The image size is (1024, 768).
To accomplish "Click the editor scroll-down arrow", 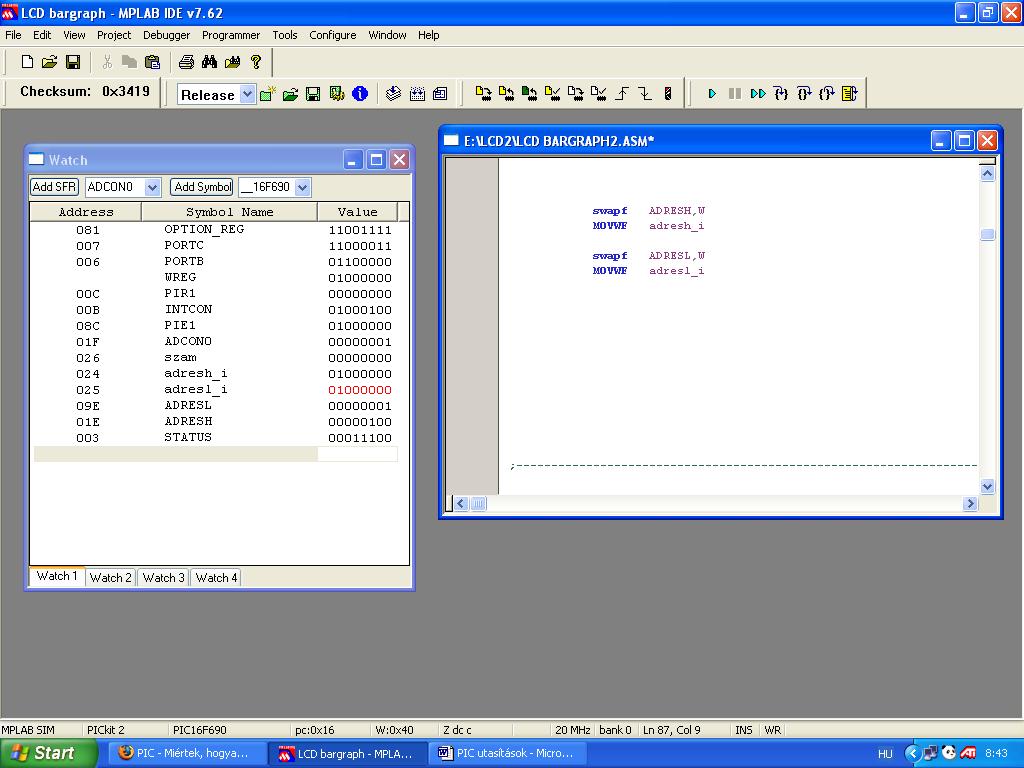I will tap(987, 486).
